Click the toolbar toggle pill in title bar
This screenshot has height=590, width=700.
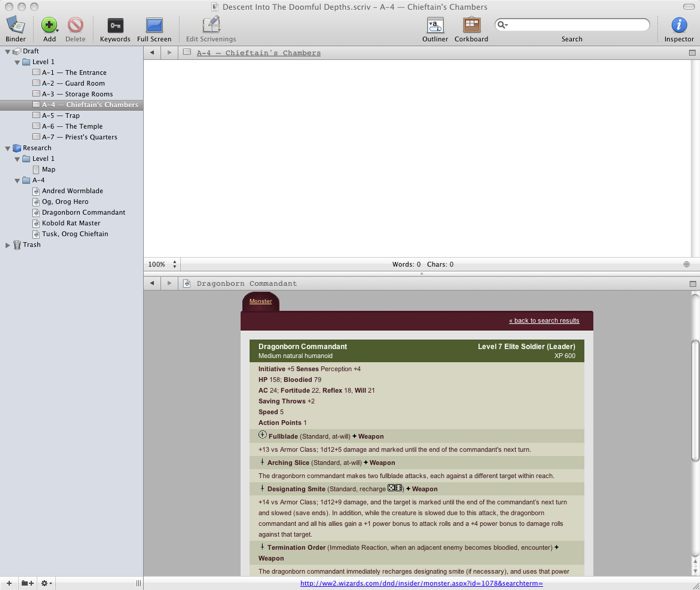(x=689, y=7)
